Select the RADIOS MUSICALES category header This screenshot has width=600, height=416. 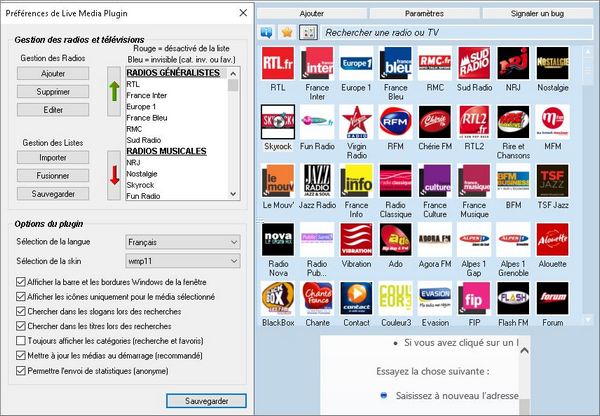[x=166, y=151]
